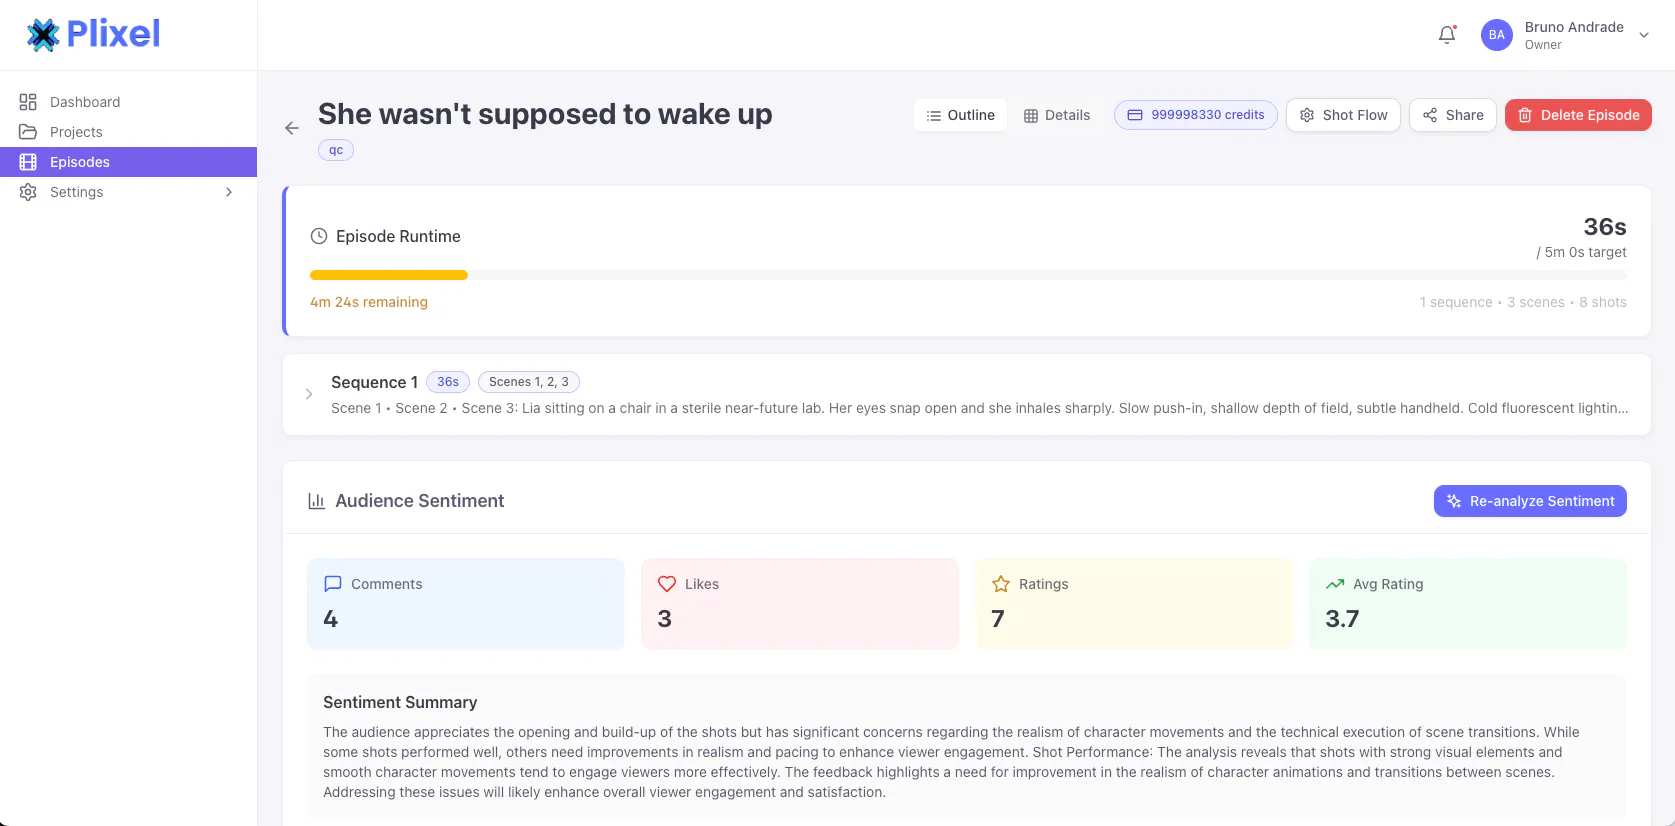
Task: Click the 'Episode Runtime' label
Action: tap(398, 236)
